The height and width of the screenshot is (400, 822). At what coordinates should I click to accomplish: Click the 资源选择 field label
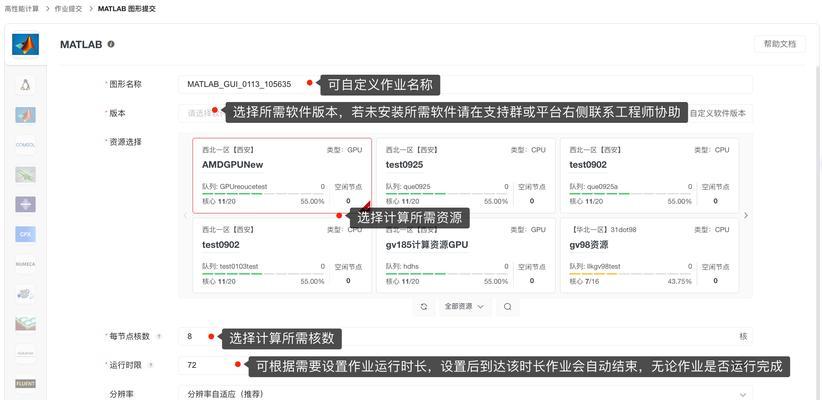[x=125, y=142]
